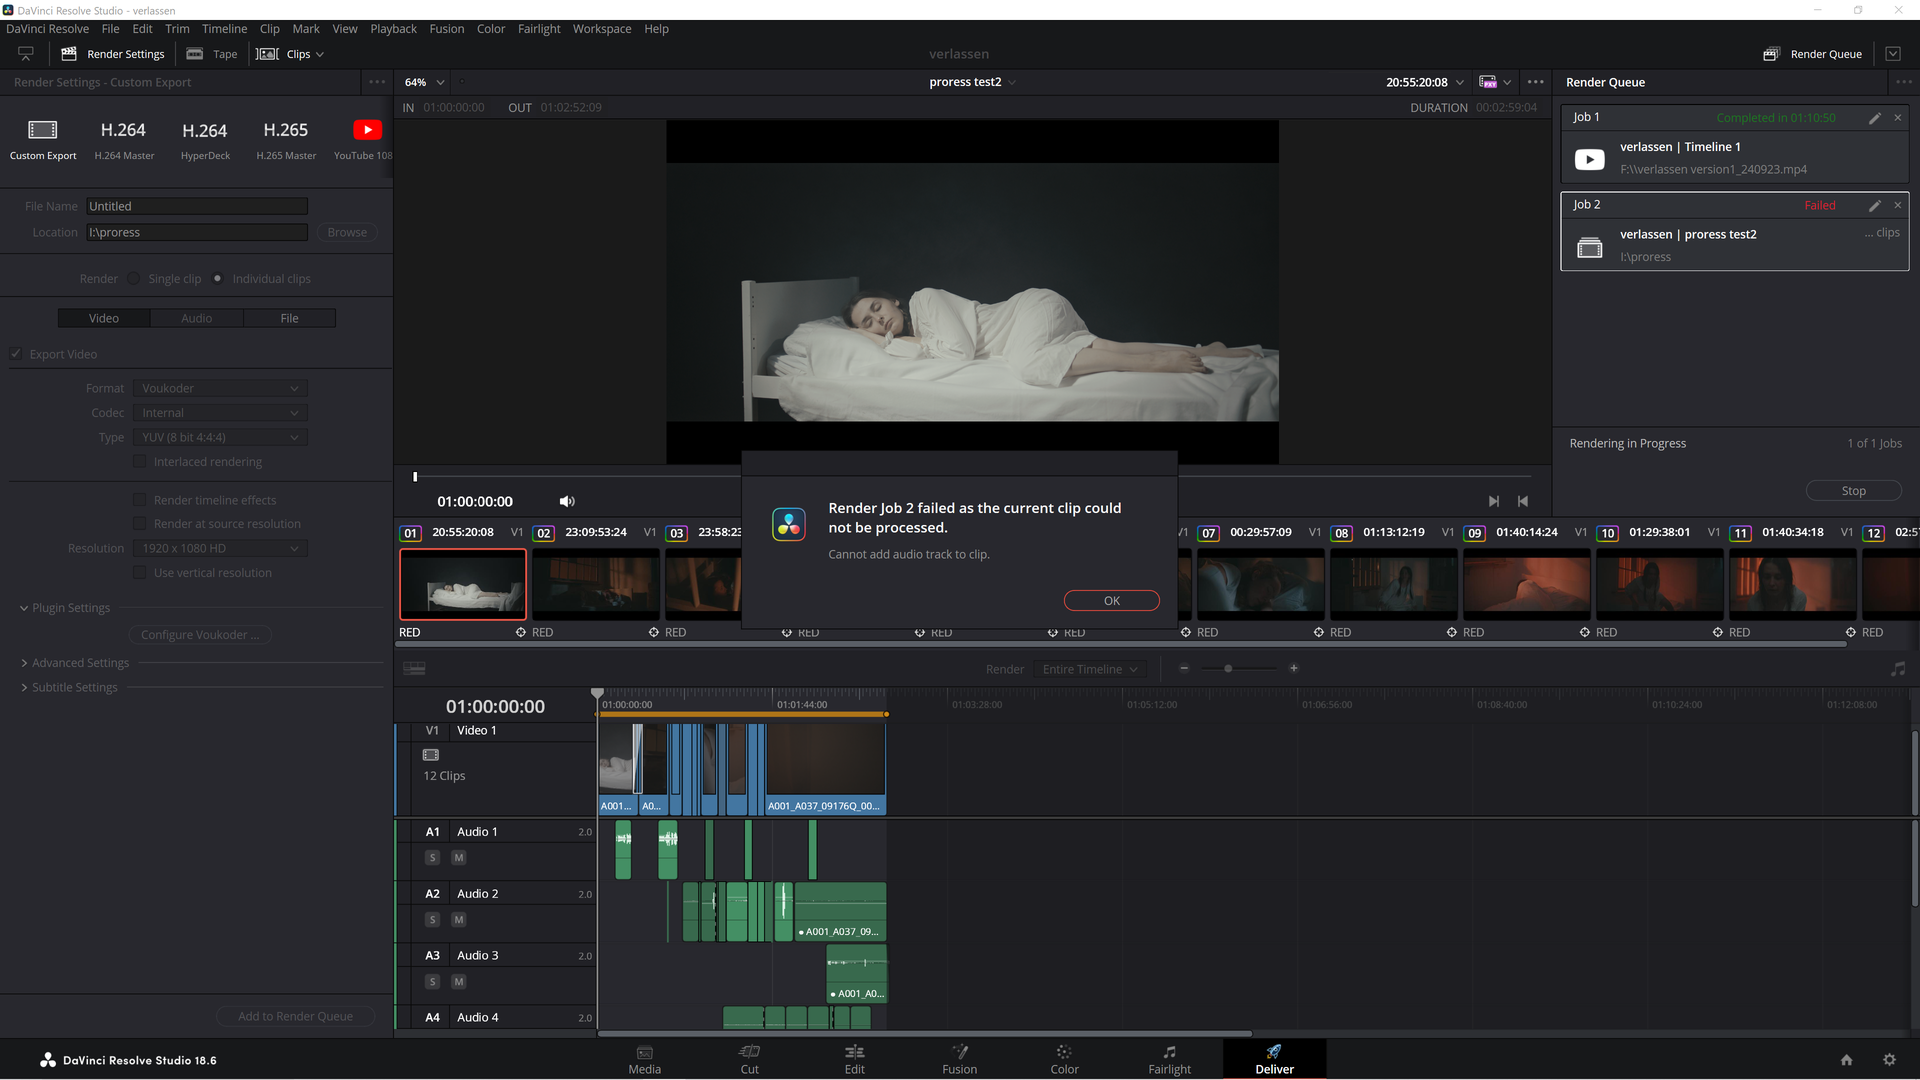The image size is (1920, 1080).
Task: Open project settings gear icon
Action: tap(1889, 1060)
